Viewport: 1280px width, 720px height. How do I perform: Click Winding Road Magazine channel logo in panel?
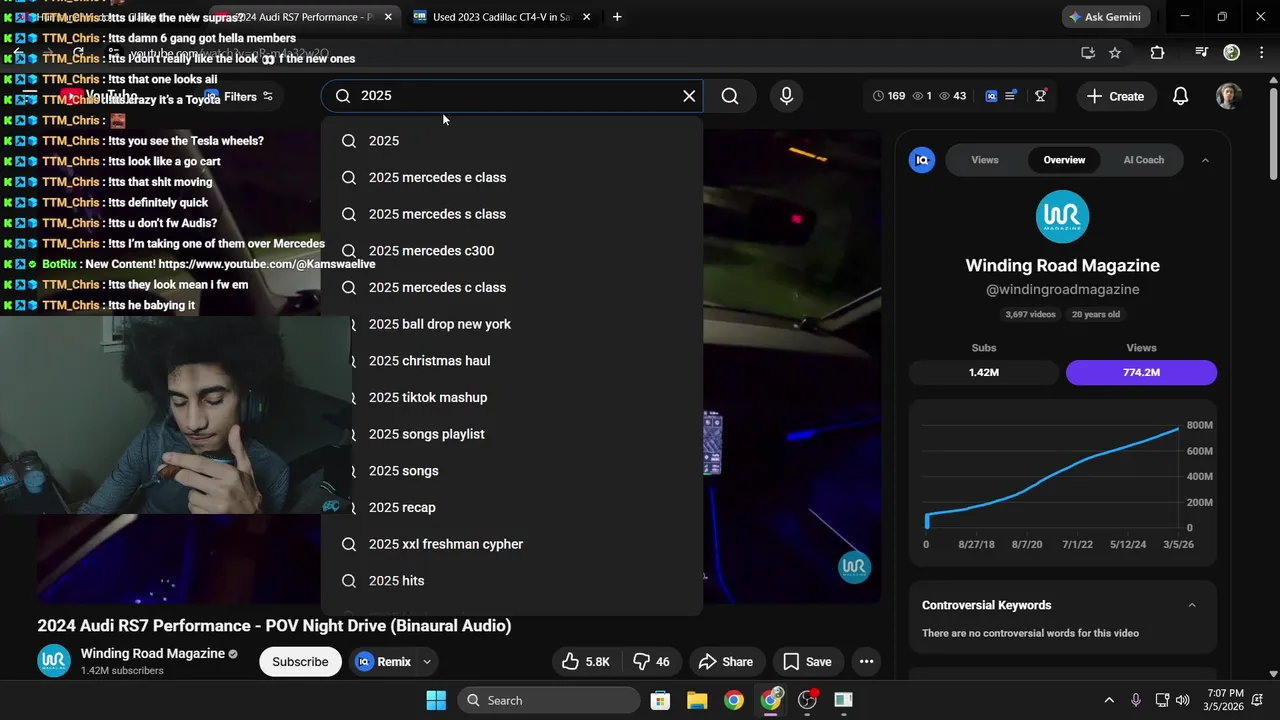1062,216
